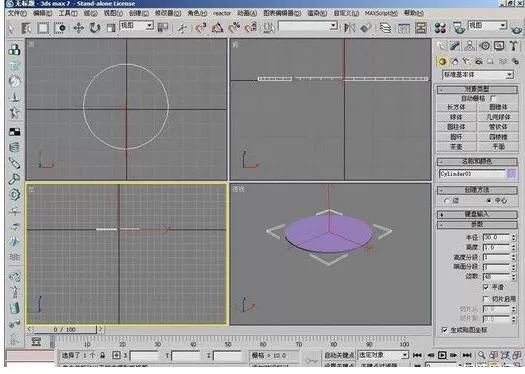The image size is (525, 374).
Task: Click the 长方体 box object button
Action: click(456, 107)
